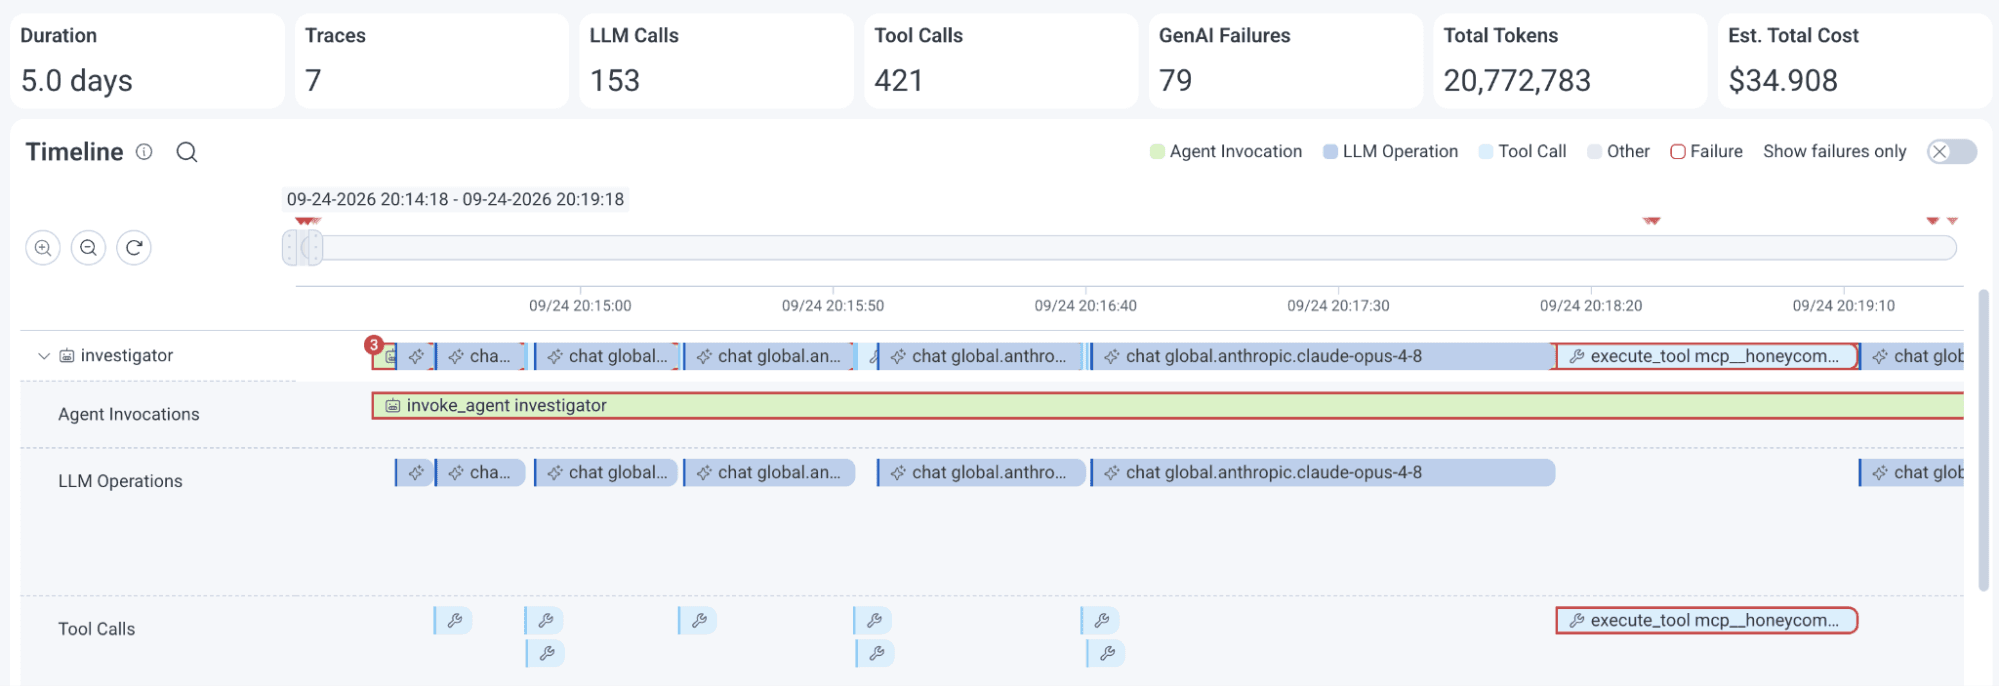Image resolution: width=1999 pixels, height=687 pixels.
Task: Click the Traces card showing 7
Action: click(432, 61)
